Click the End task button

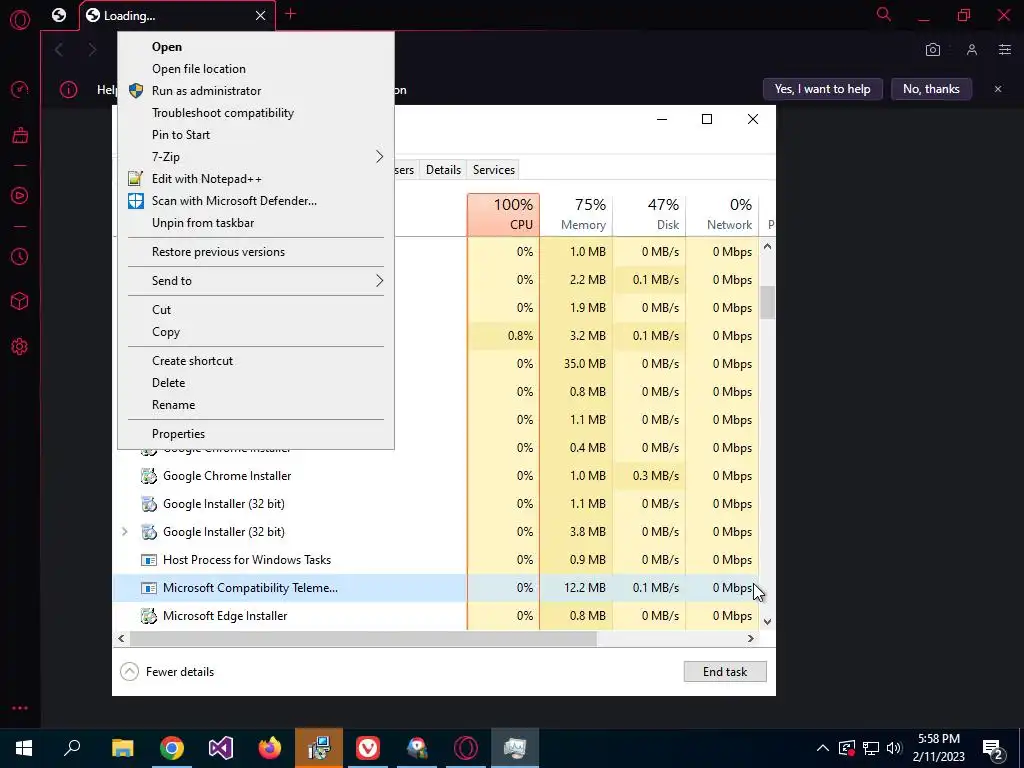click(725, 671)
